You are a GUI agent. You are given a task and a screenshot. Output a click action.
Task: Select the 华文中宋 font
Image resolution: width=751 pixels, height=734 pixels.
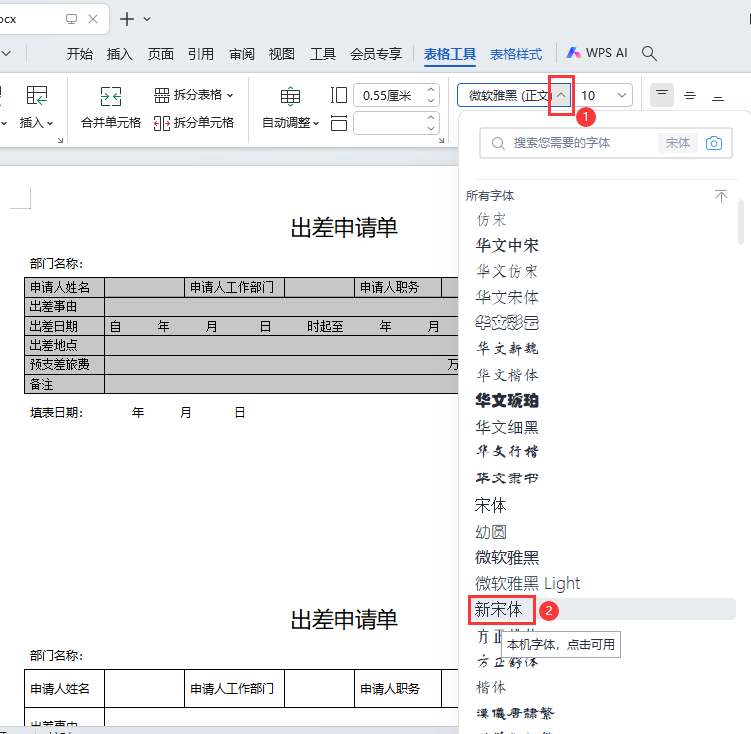(x=507, y=245)
